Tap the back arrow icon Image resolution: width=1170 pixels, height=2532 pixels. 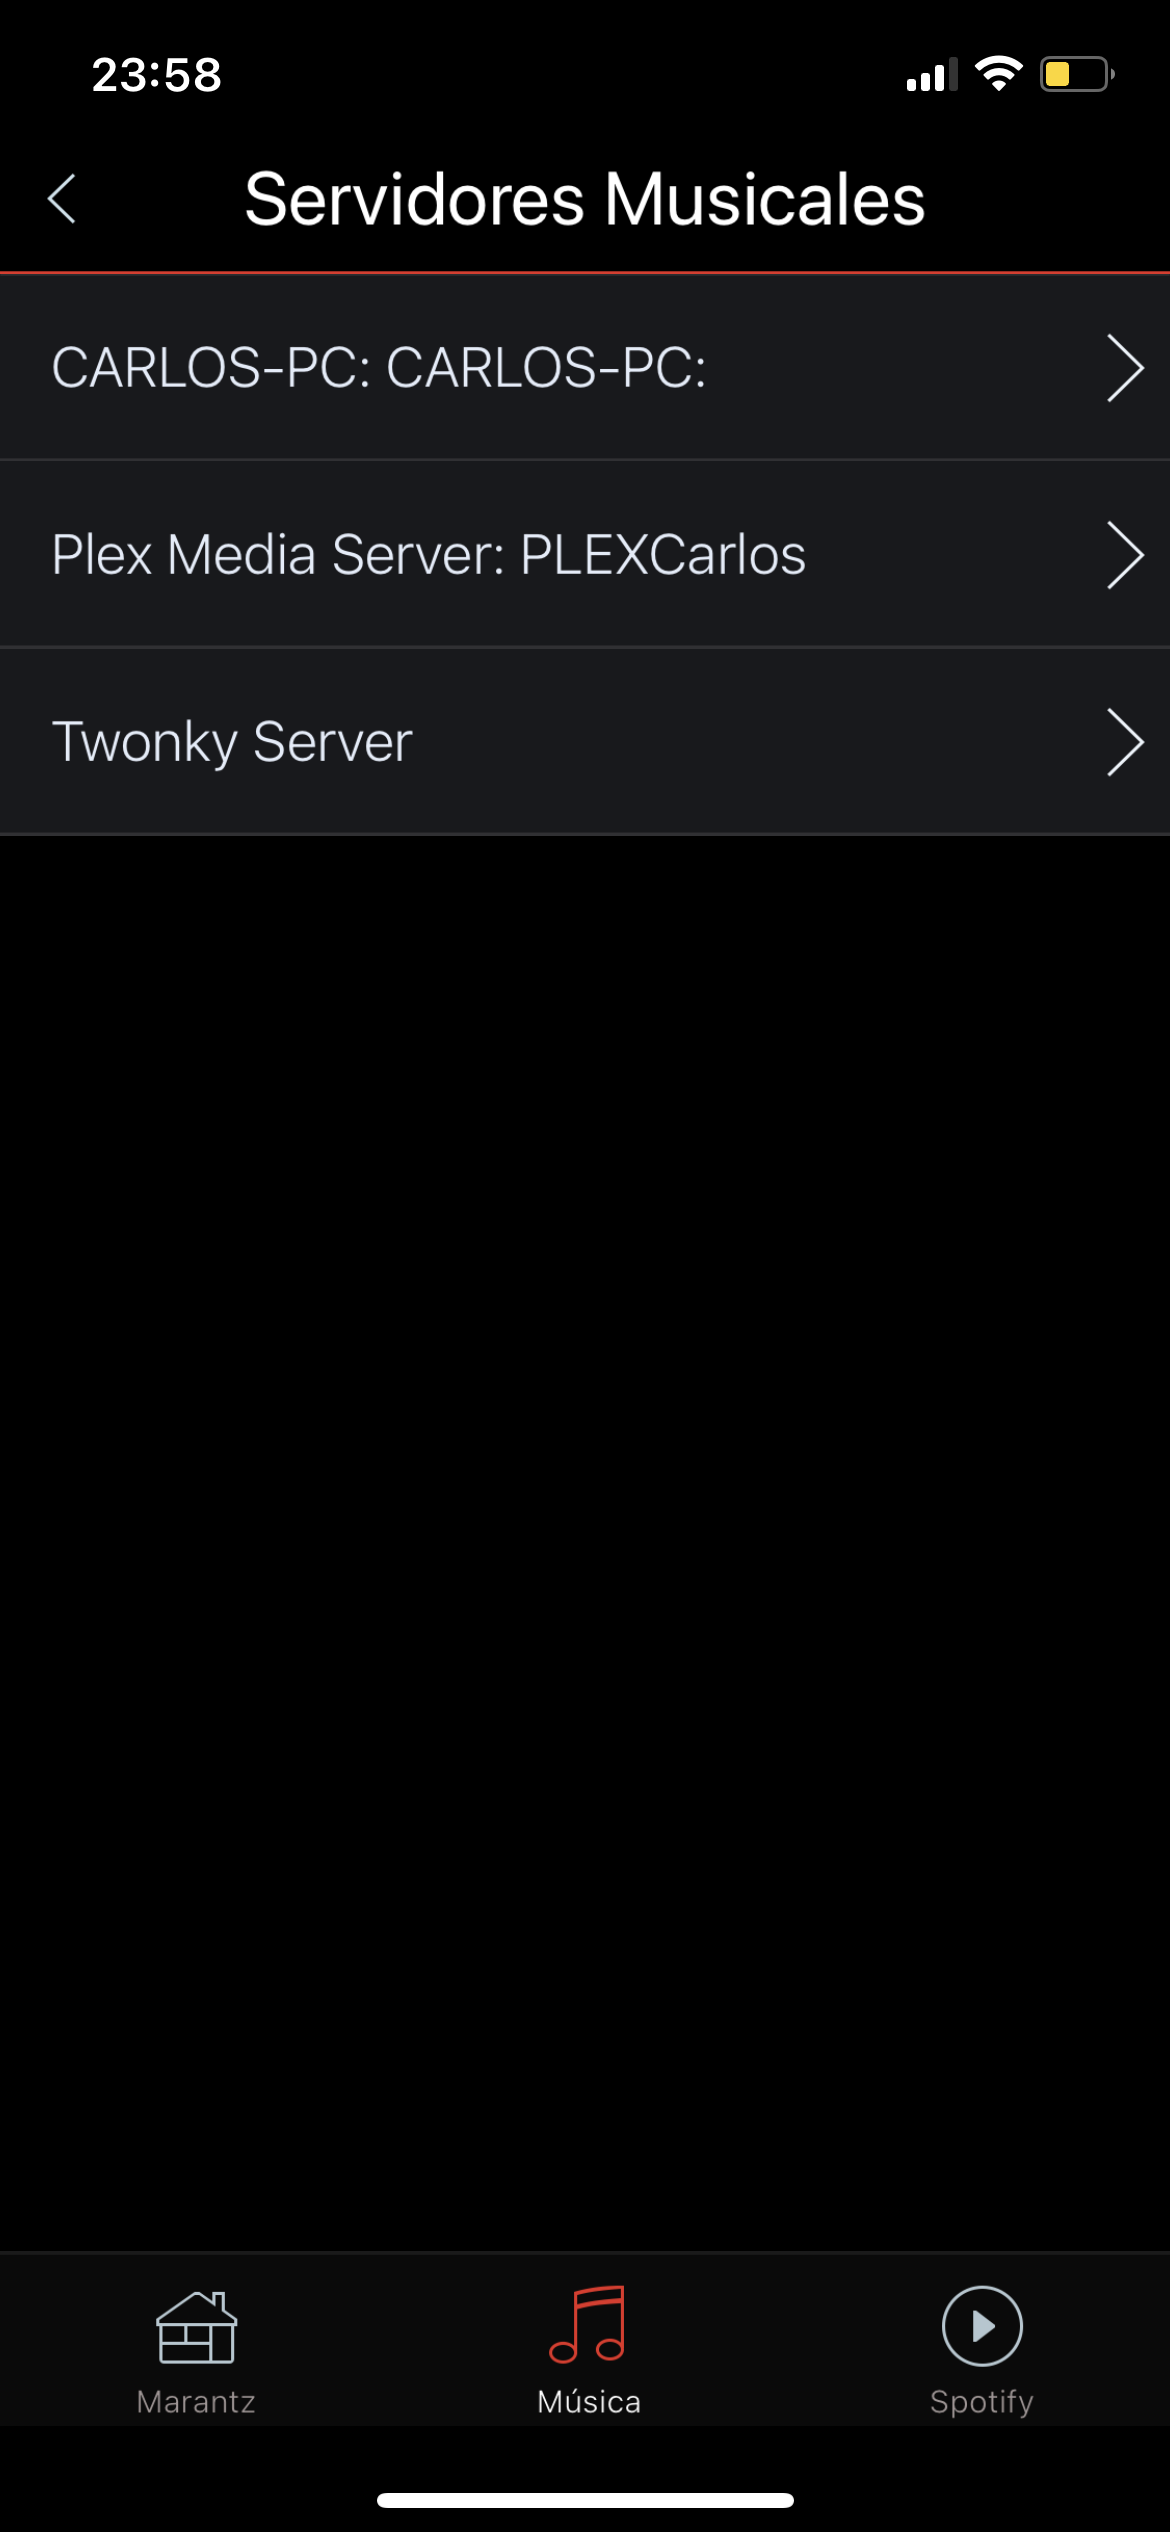click(x=62, y=199)
